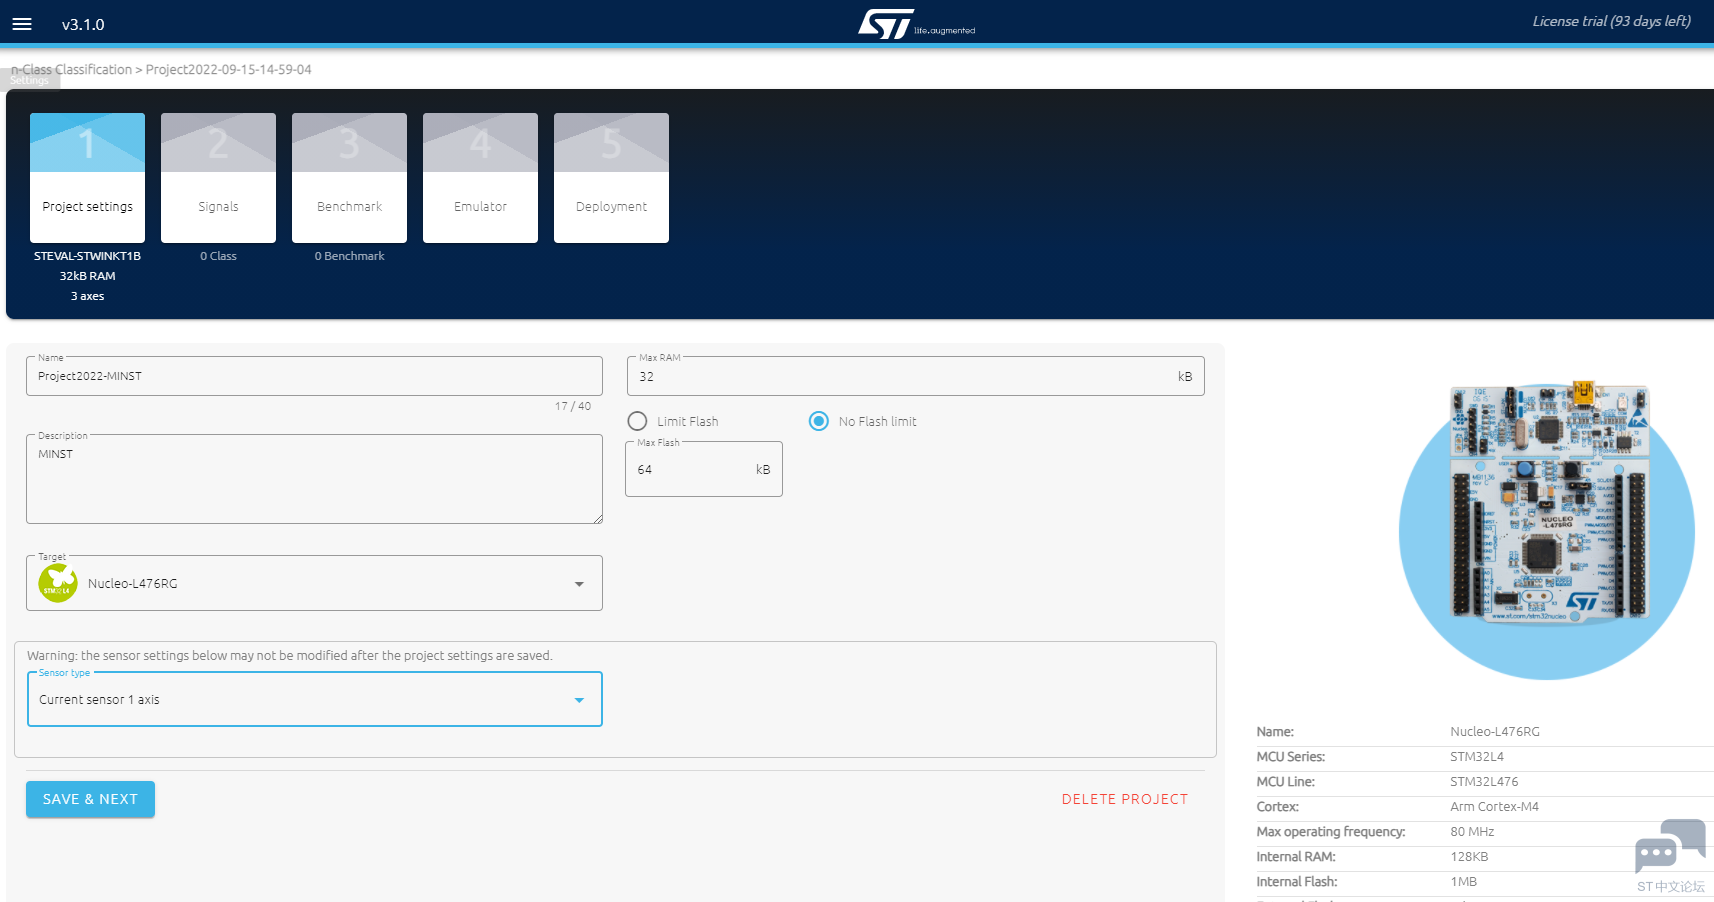Image resolution: width=1714 pixels, height=902 pixels.
Task: Click the '0 Class' signals count
Action: (218, 256)
